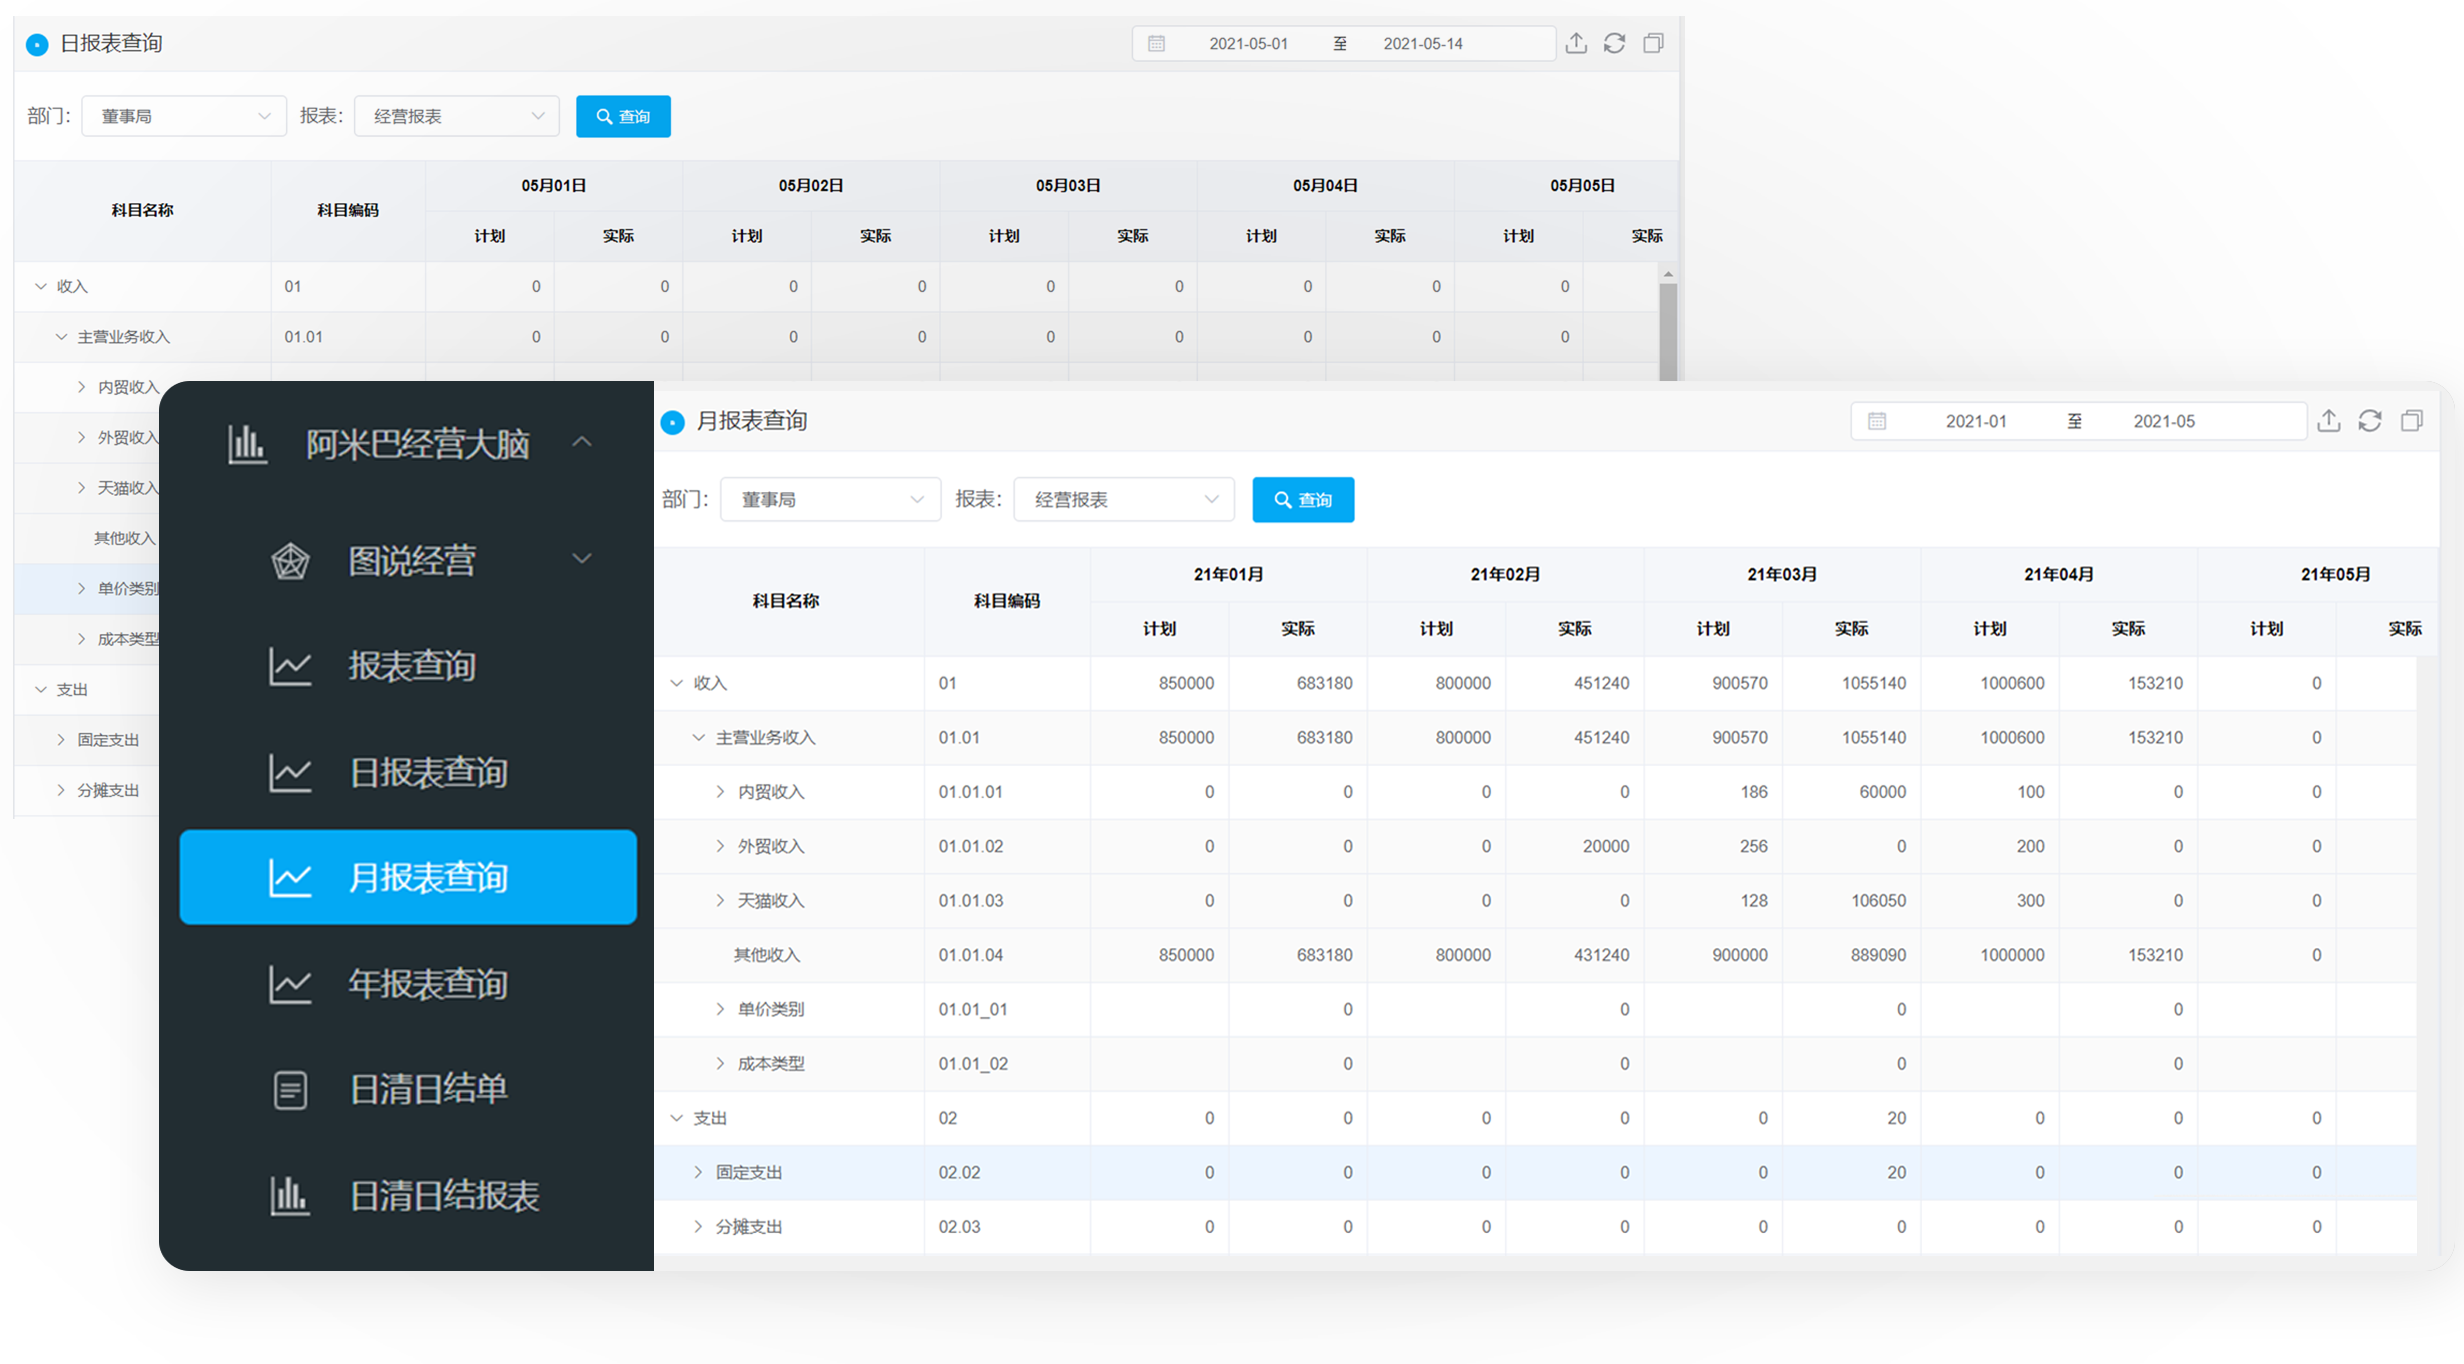Open the 报表 dropdown in daily report
The height and width of the screenshot is (1364, 2464).
457,116
